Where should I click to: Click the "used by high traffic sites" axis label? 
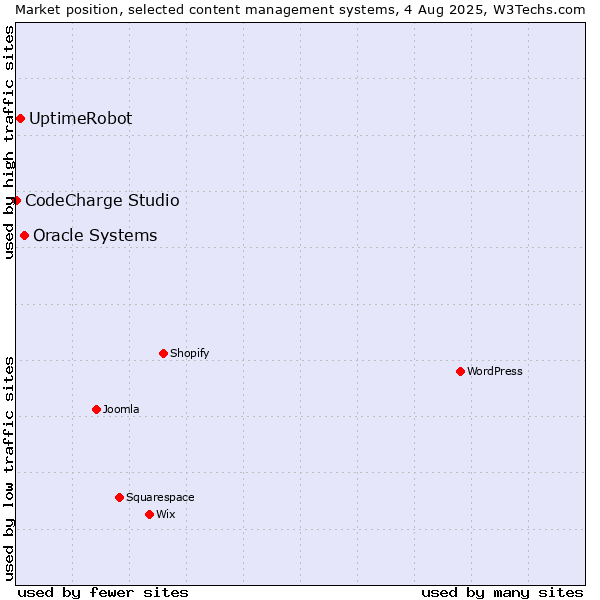8,142
